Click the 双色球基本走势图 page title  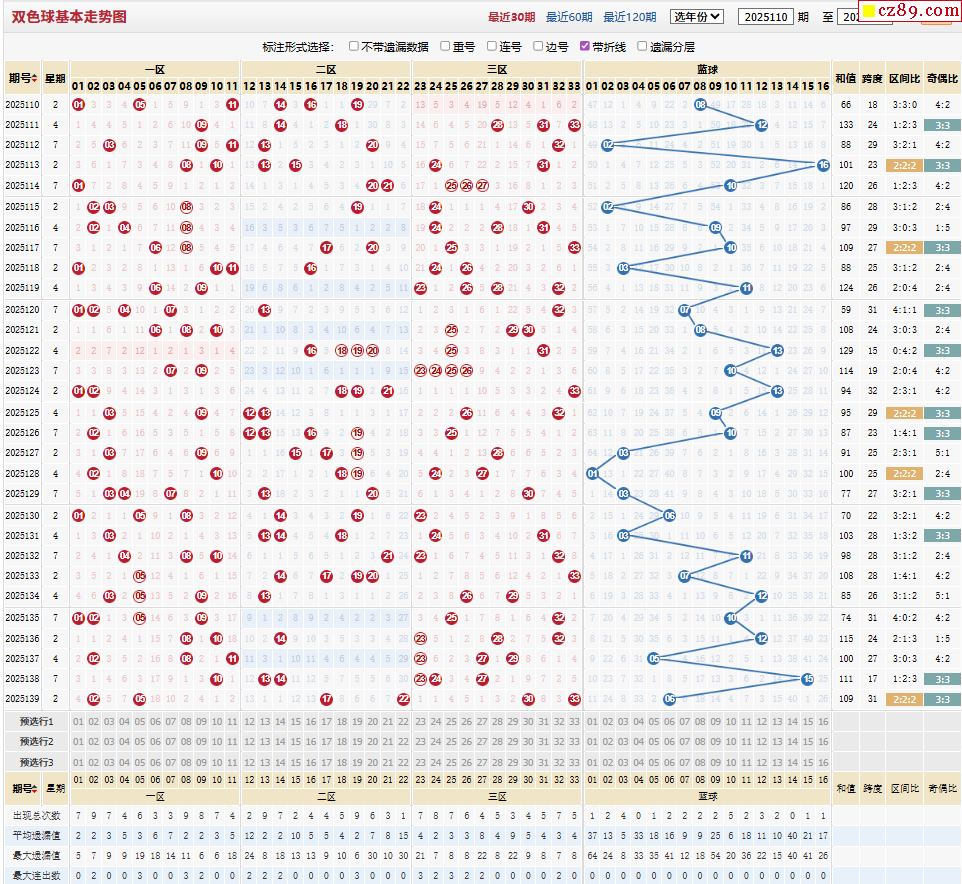point(69,17)
